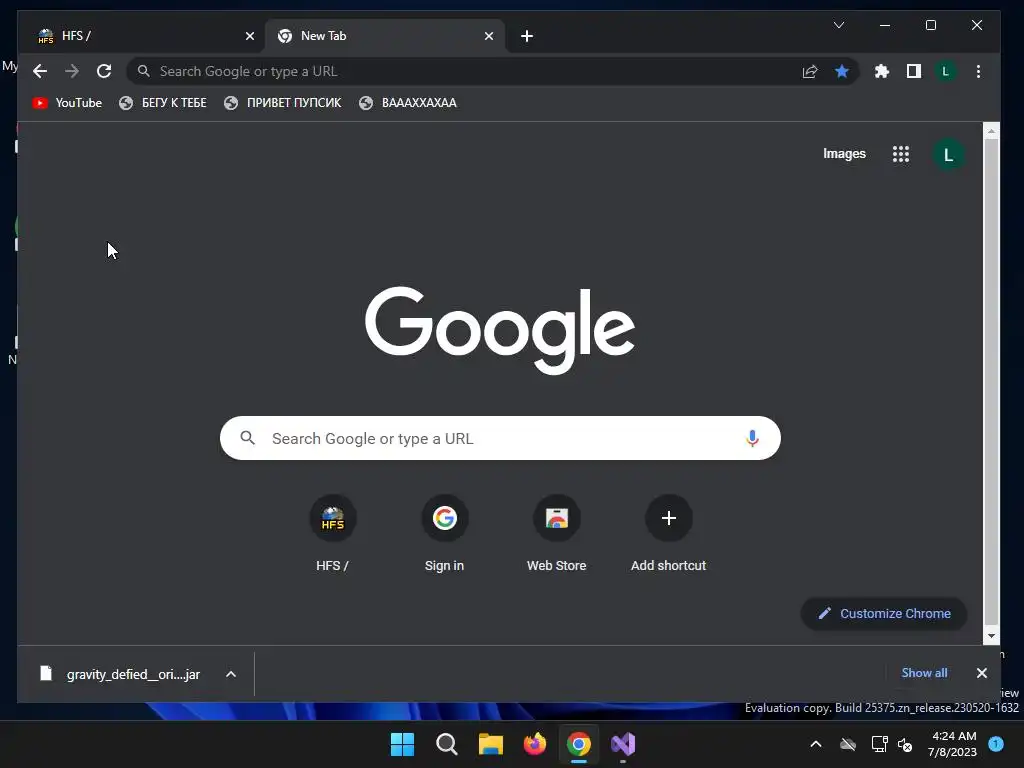Open the network tray icon
This screenshot has height=768, width=1024.
pyautogui.click(x=879, y=744)
